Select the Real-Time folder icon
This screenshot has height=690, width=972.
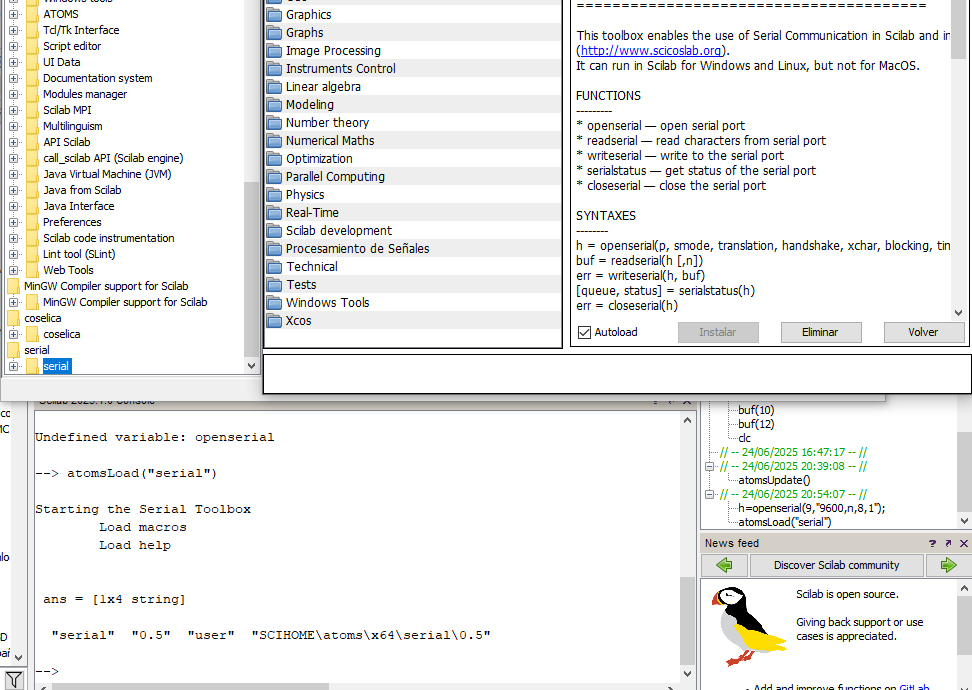(x=274, y=213)
